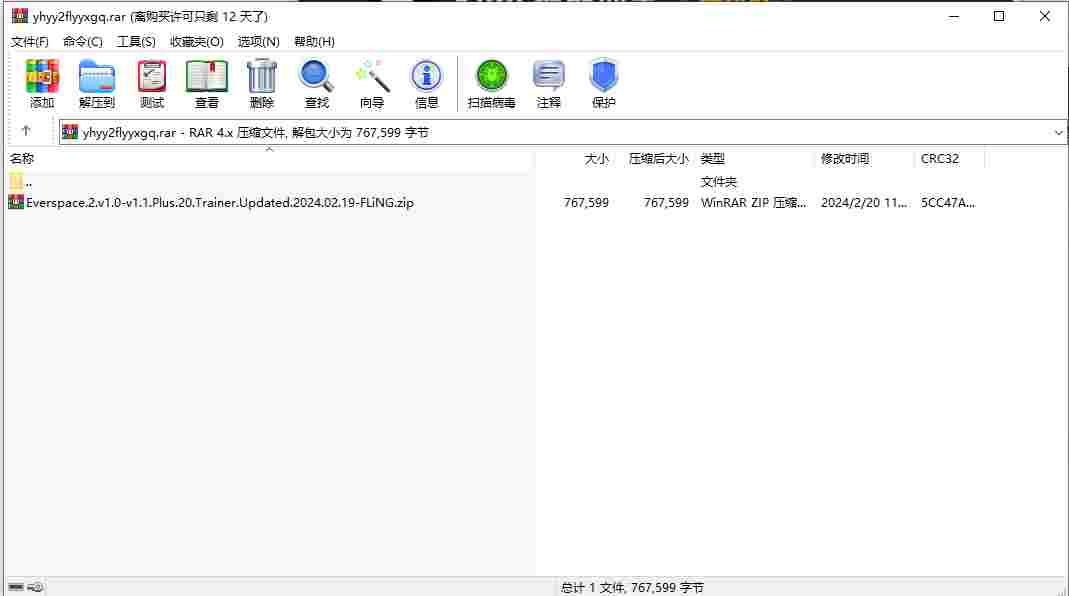Sort by 压缩后大小 column header
This screenshot has height=596, width=1069.
[x=659, y=159]
